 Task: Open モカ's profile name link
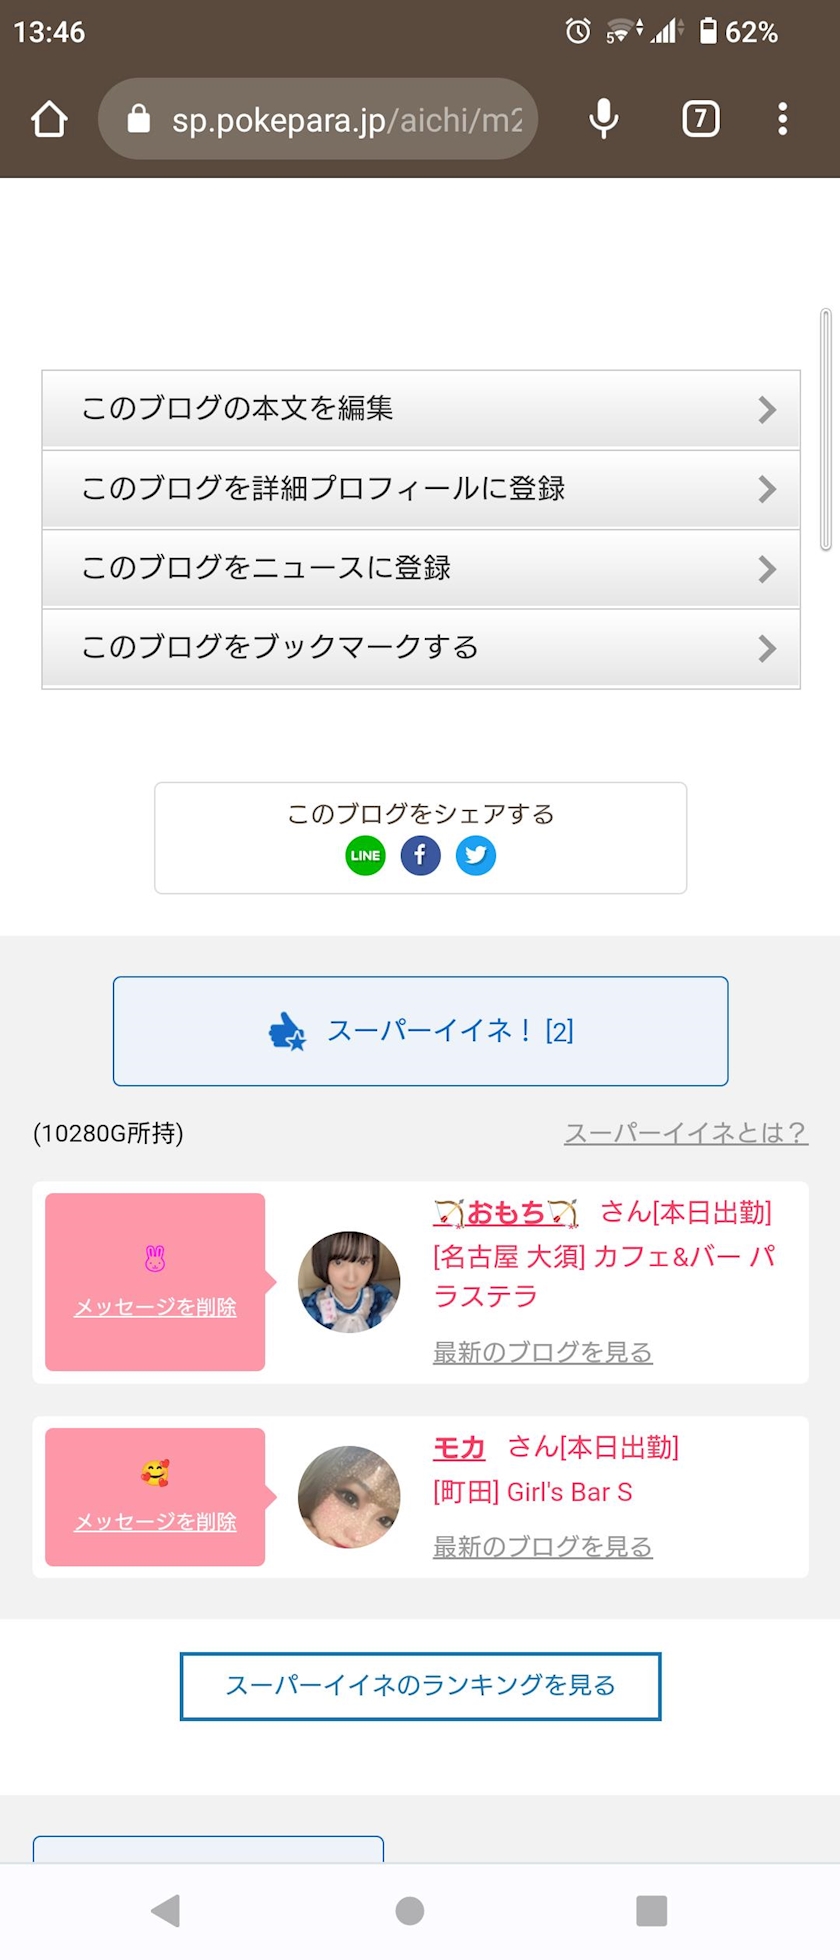click(x=459, y=1447)
